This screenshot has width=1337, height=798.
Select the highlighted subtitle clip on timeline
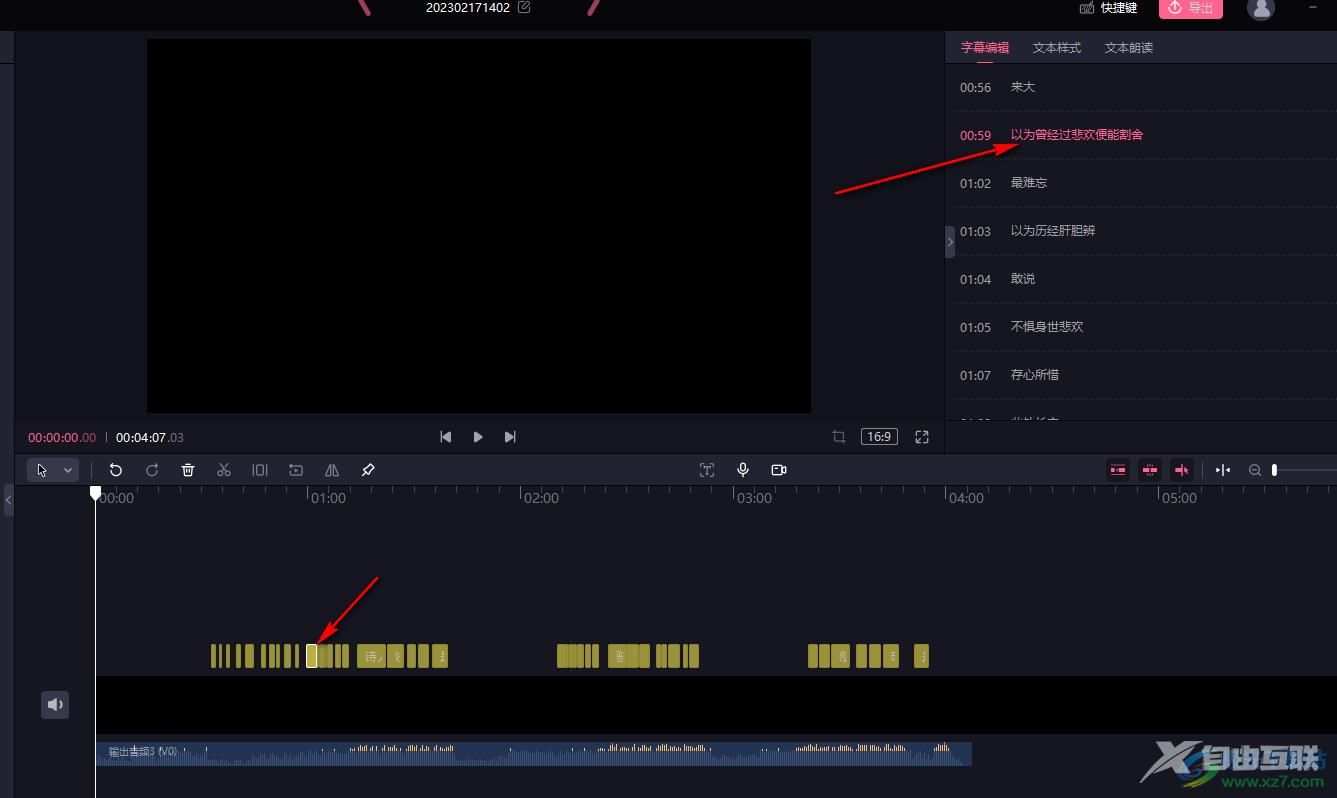312,656
